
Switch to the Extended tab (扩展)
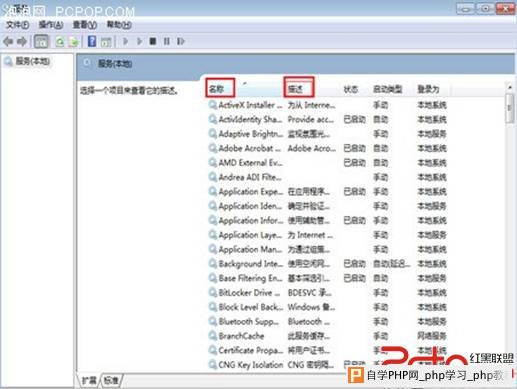(89, 380)
